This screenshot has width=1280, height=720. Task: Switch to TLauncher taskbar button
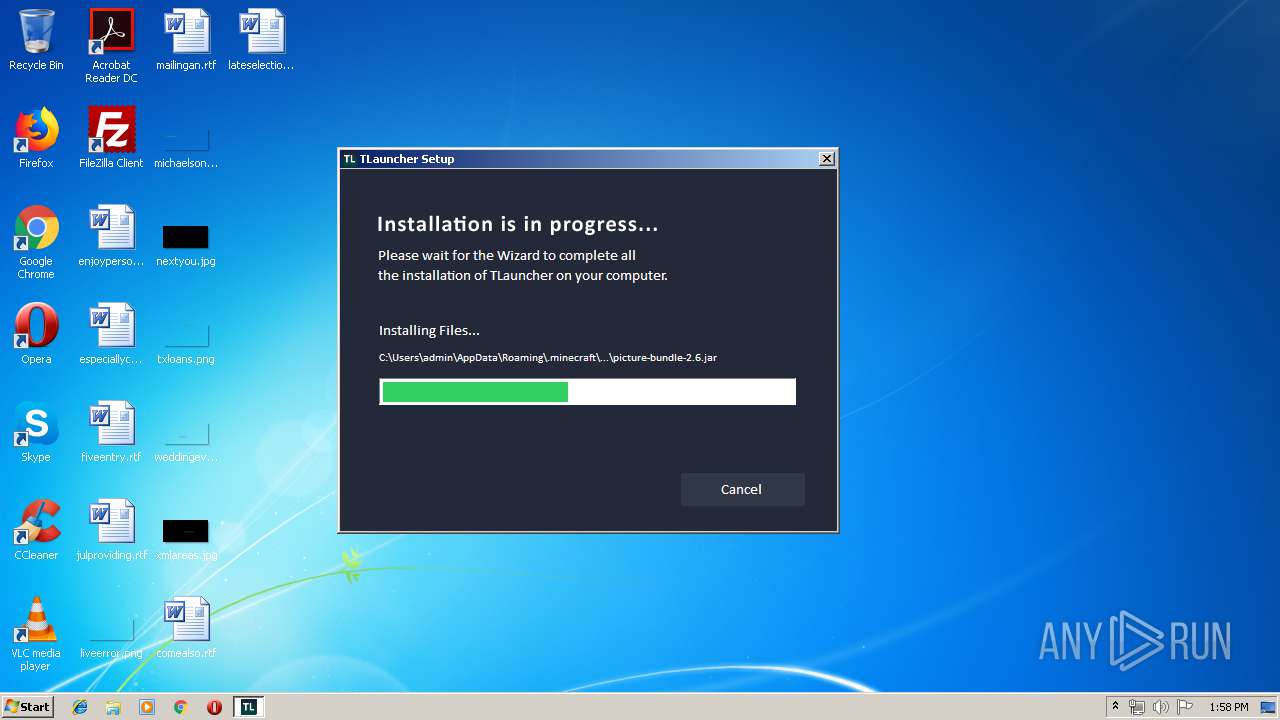click(x=248, y=707)
